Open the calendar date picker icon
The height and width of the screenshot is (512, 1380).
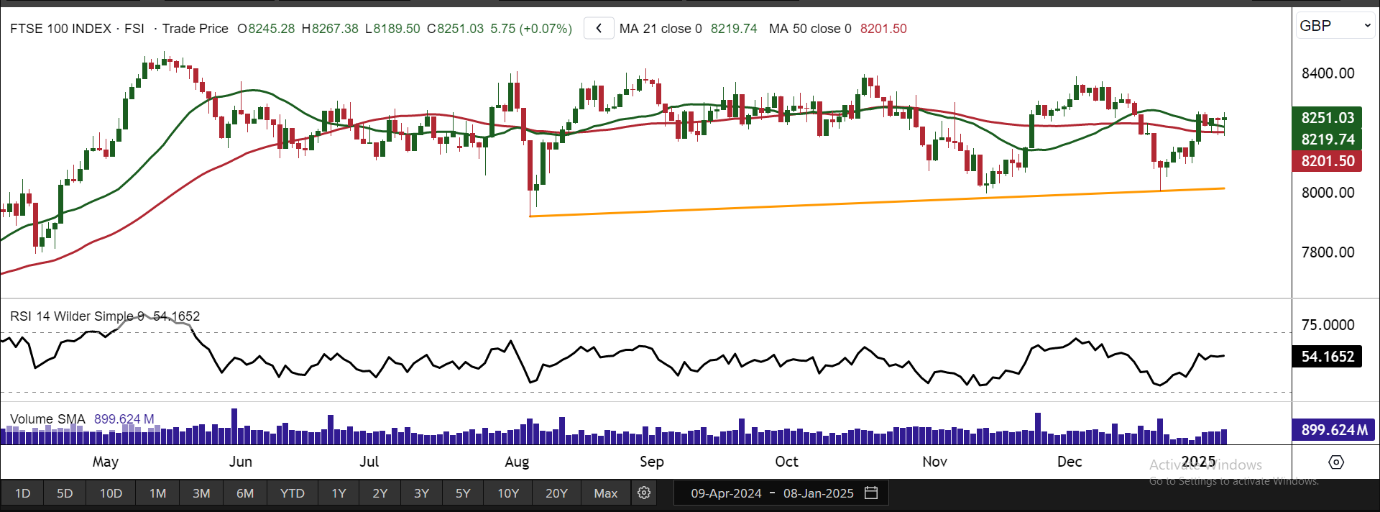click(x=871, y=493)
